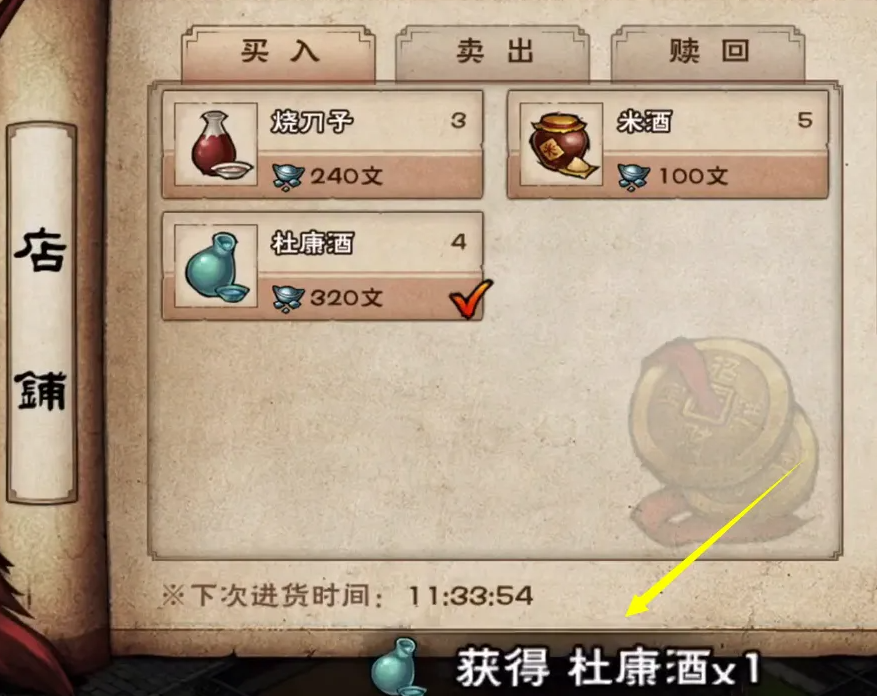Image resolution: width=877 pixels, height=696 pixels.
Task: Click the silver ingot beside 240文
Action: point(287,177)
